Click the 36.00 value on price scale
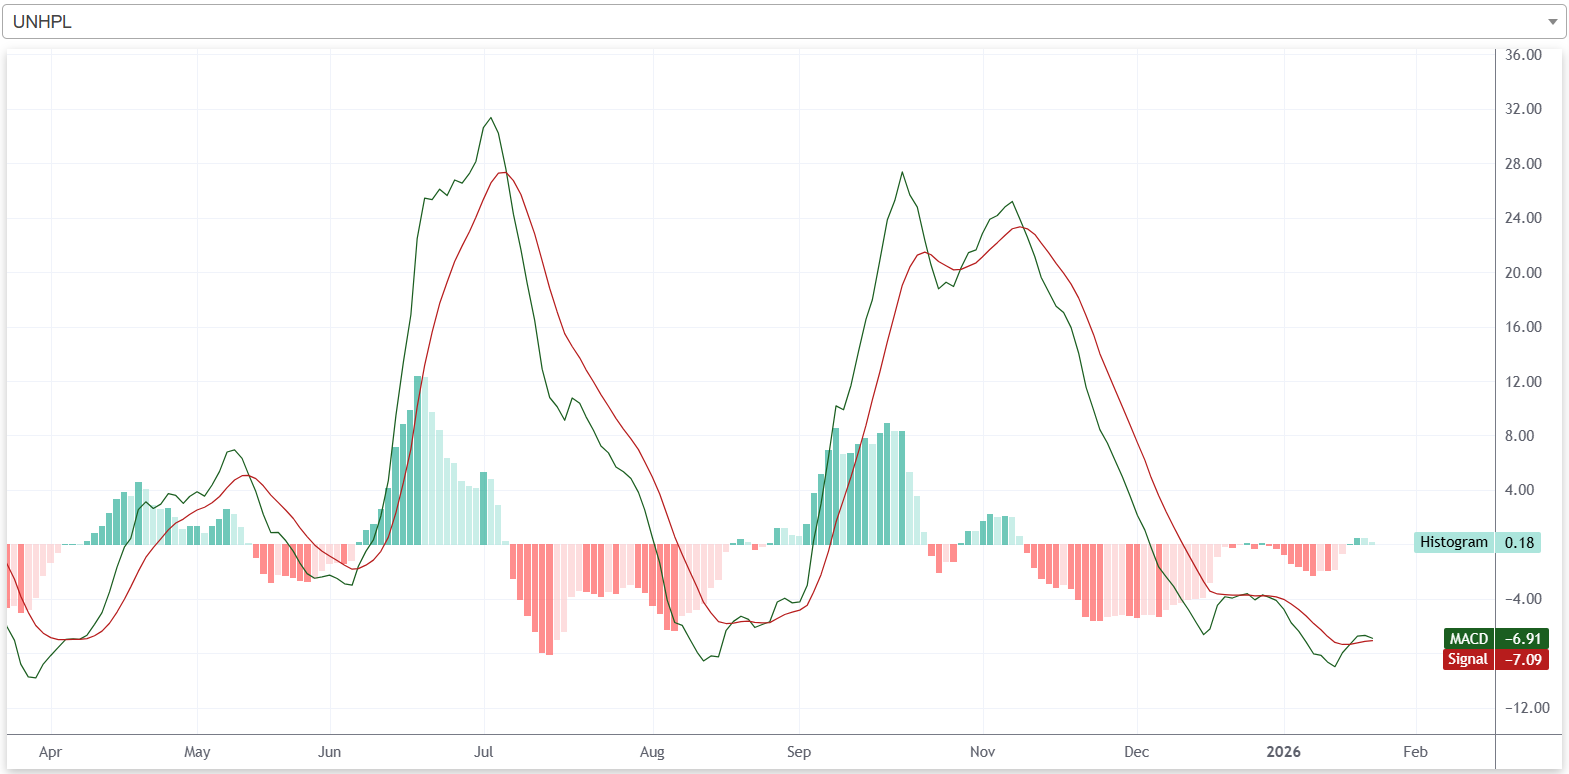Viewport: 1569px width, 774px height. pos(1523,55)
